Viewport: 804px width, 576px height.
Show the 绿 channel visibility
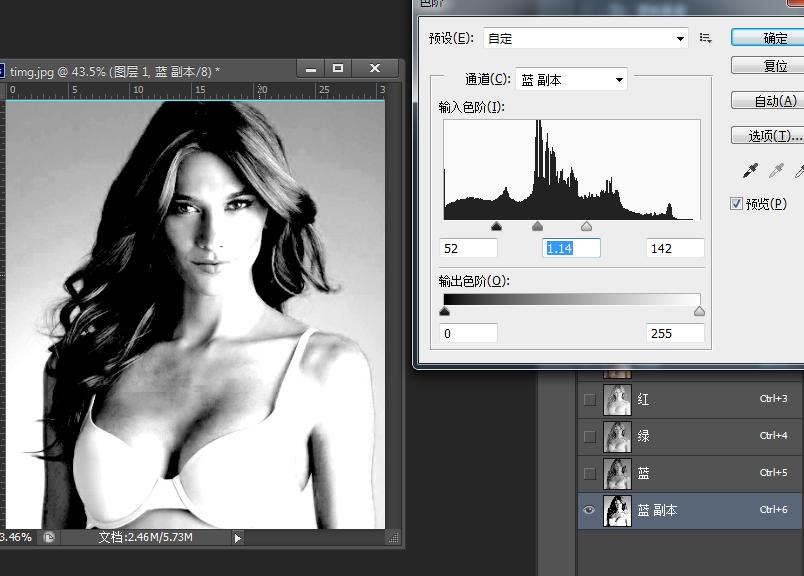[x=588, y=436]
